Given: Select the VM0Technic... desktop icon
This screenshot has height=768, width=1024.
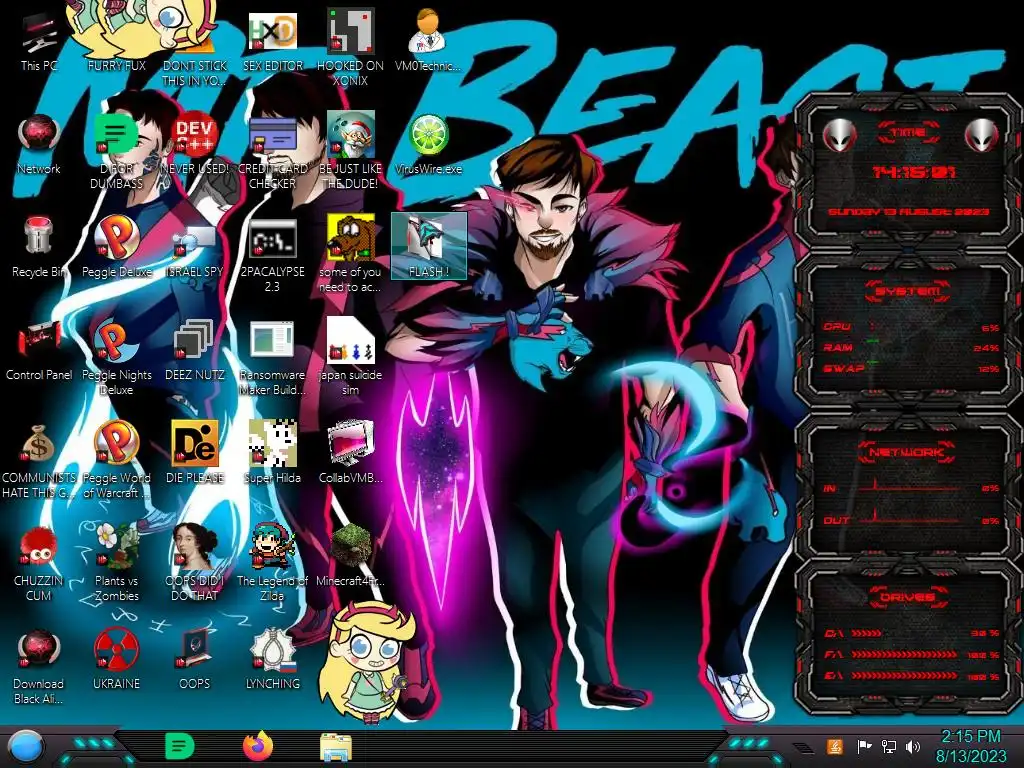Looking at the screenshot, I should pos(428,40).
